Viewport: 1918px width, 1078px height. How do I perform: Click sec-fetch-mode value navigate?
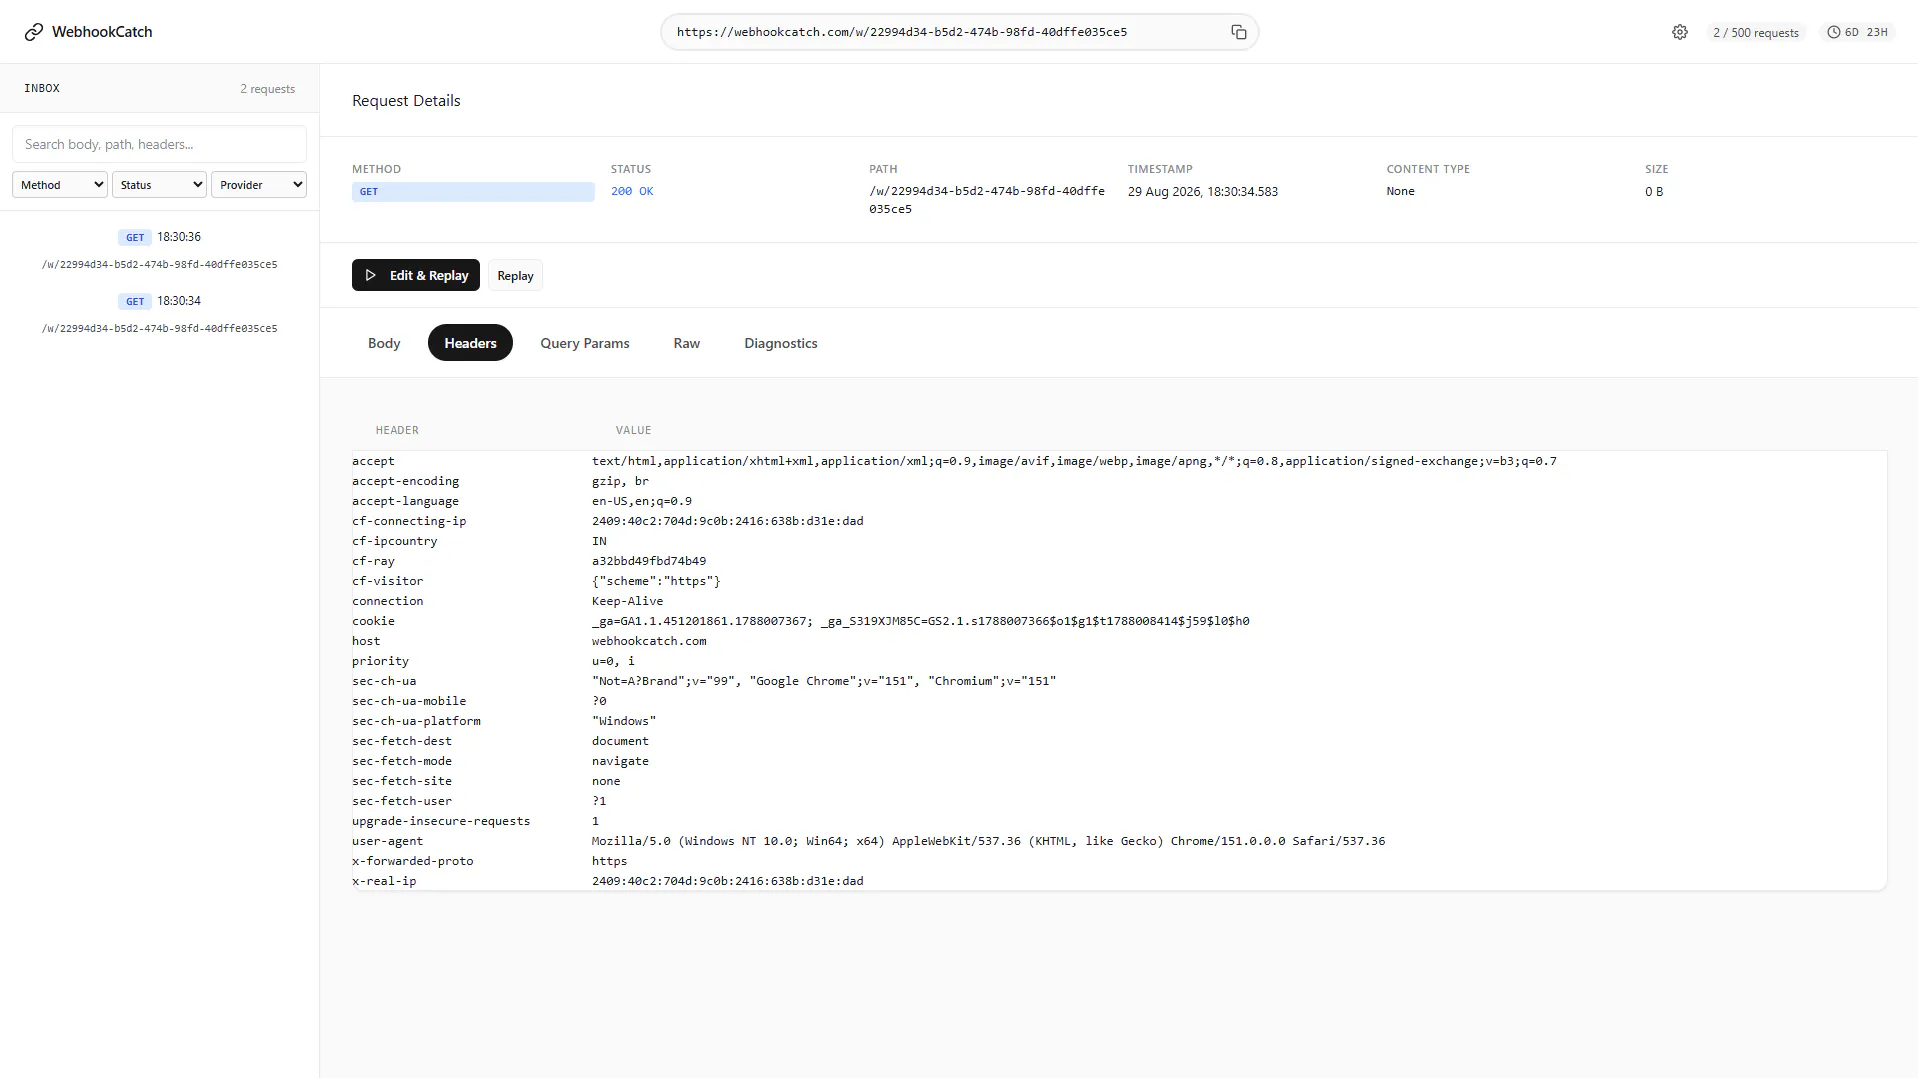coord(620,761)
